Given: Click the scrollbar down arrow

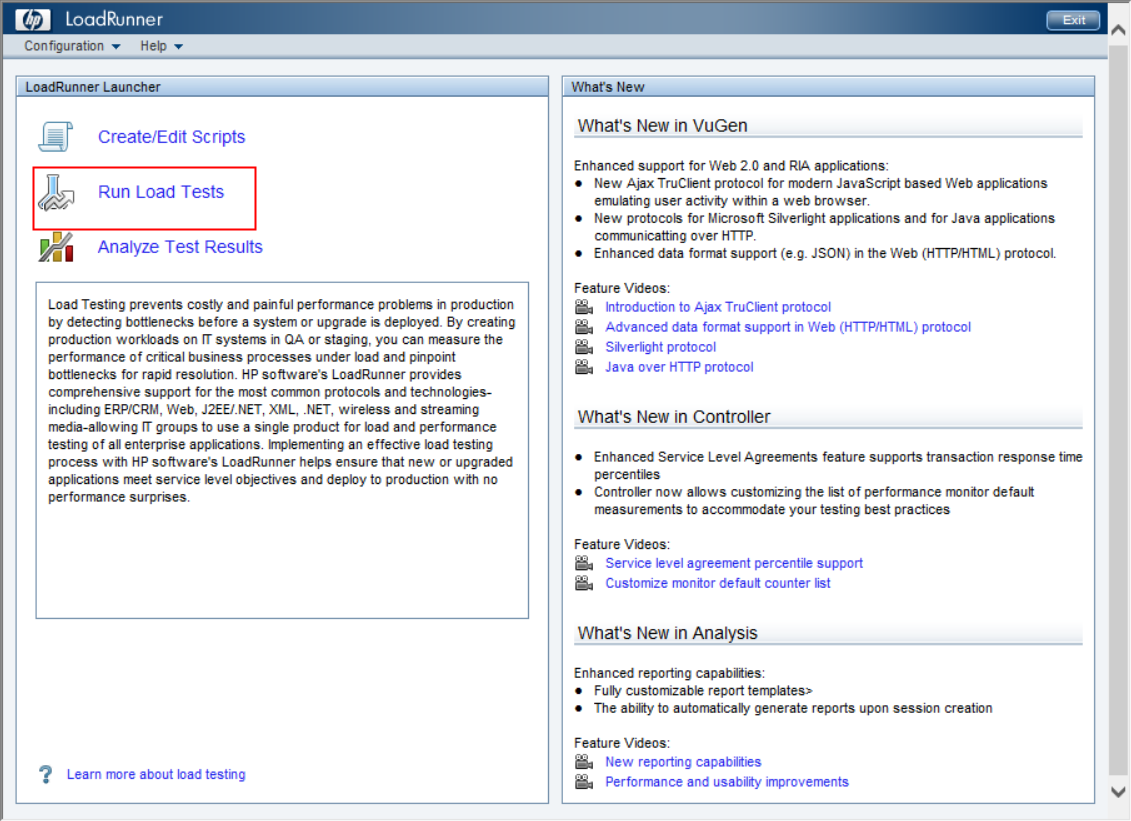Looking at the screenshot, I should tap(1118, 791).
